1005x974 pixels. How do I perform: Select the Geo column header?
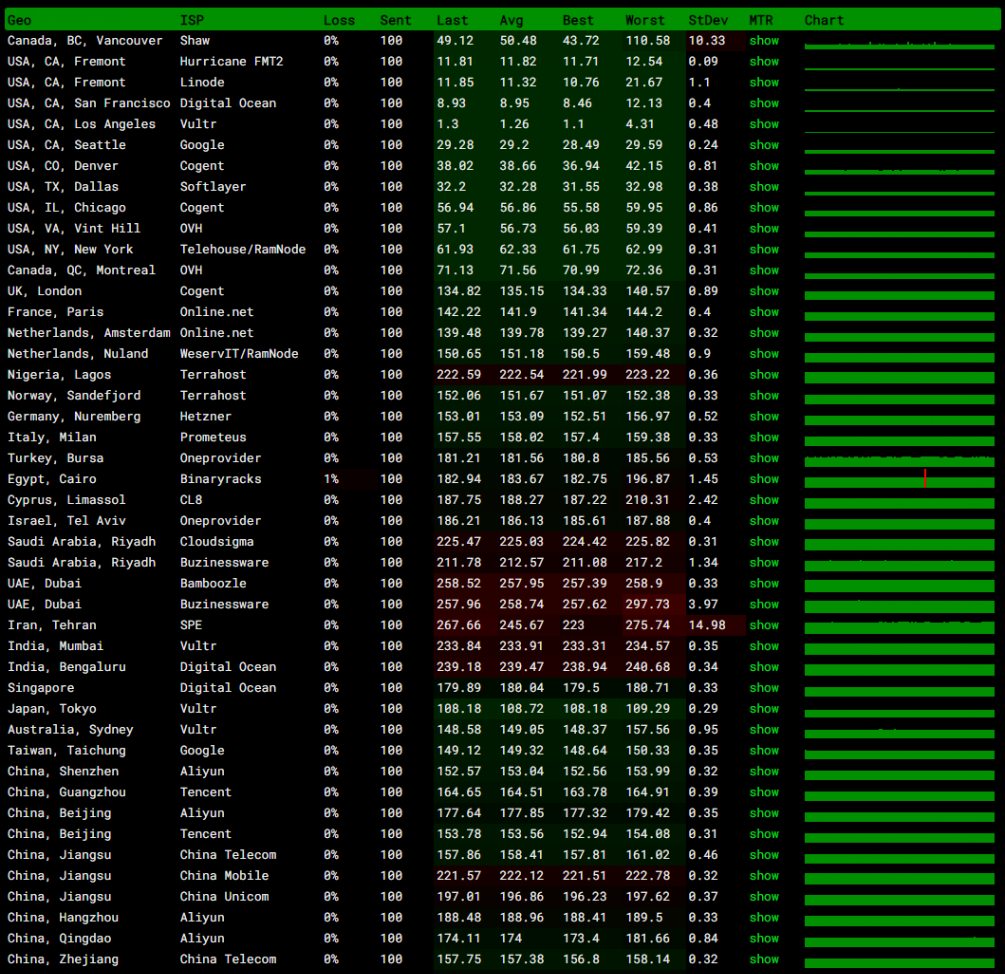pos(19,20)
